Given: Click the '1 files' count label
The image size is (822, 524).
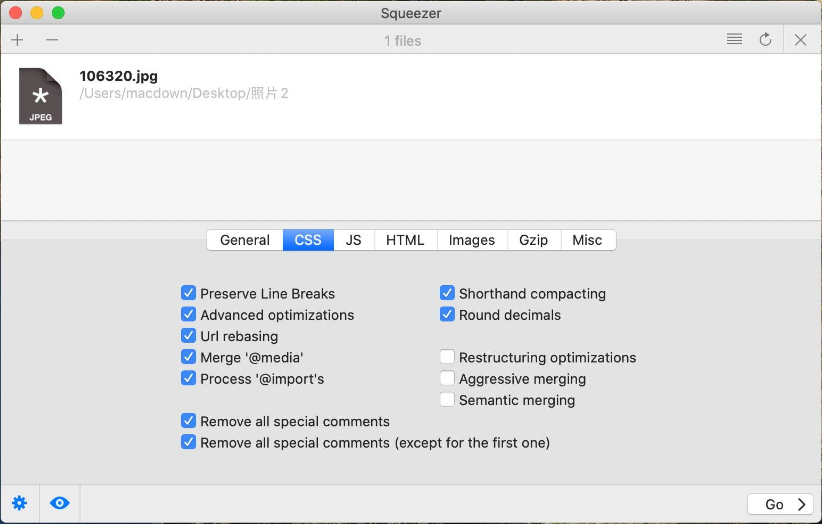Looking at the screenshot, I should point(403,41).
